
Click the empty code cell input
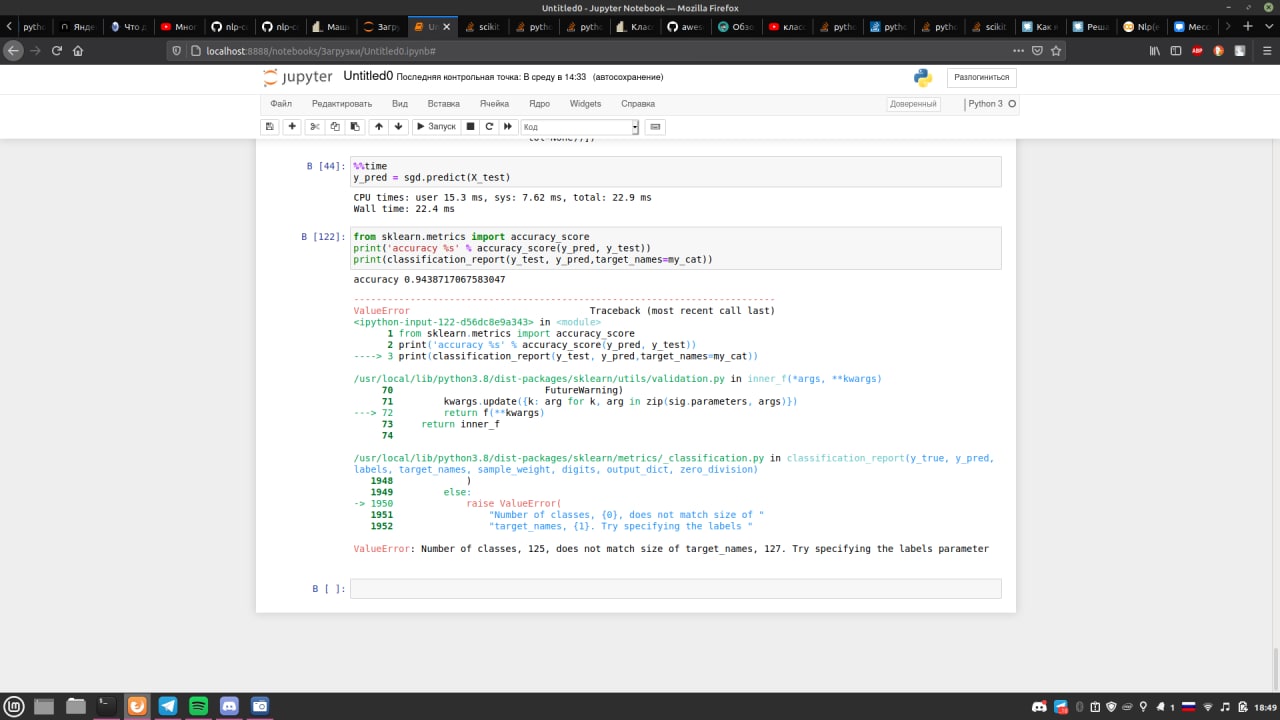(675, 589)
